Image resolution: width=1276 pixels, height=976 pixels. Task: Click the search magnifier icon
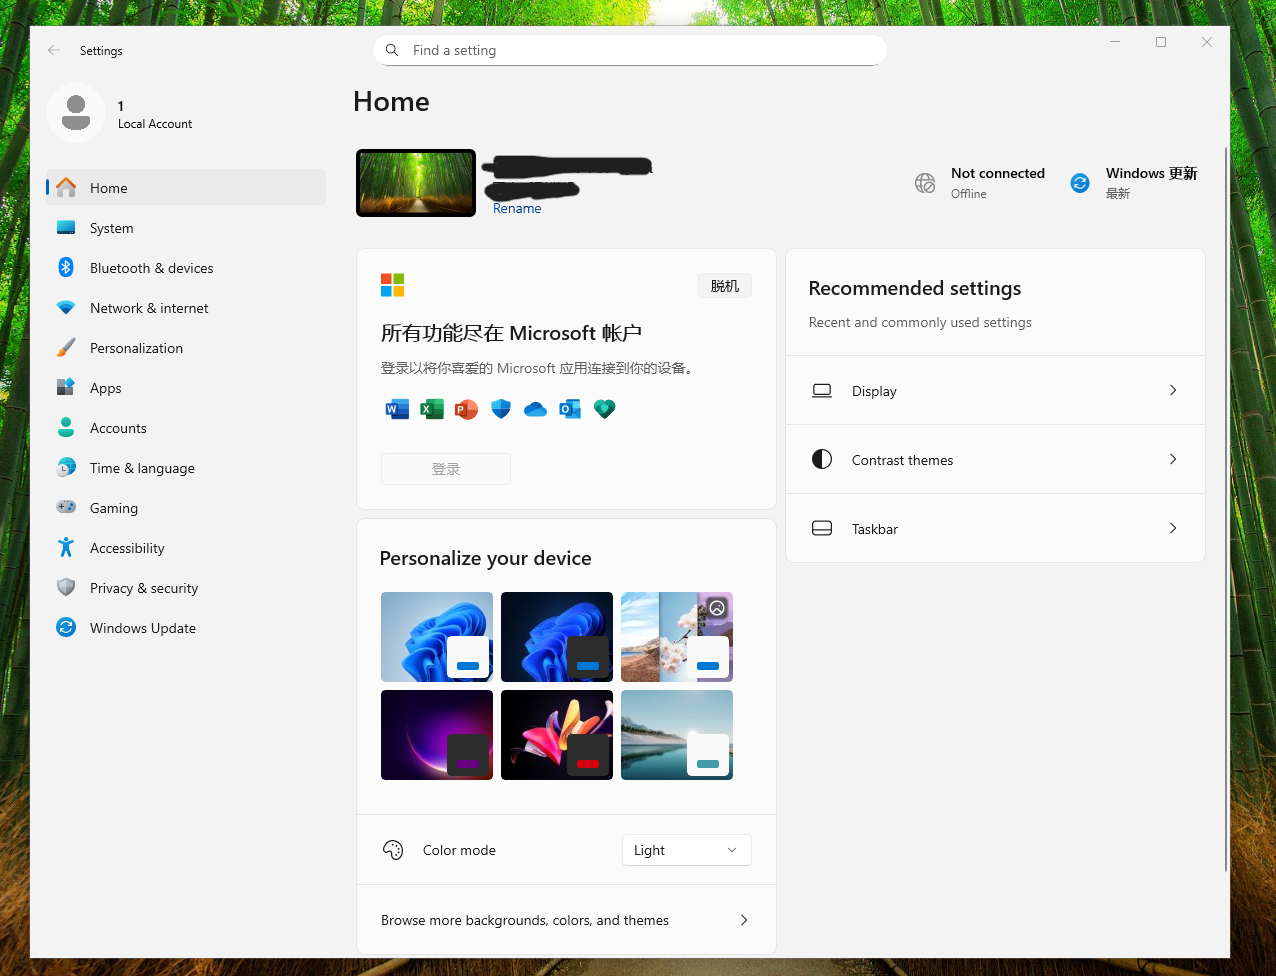click(392, 50)
